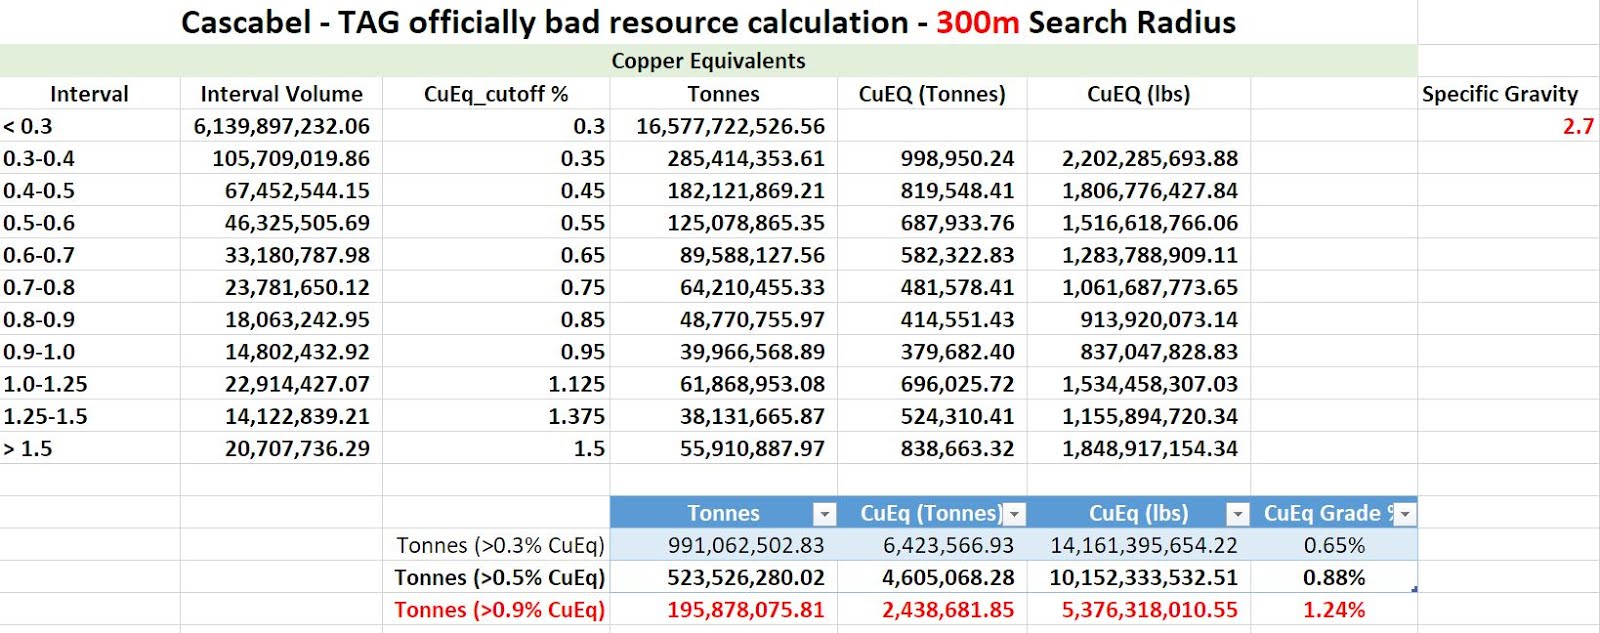
Task: Select the 0.65% CuEq grade cell
Action: tap(1334, 545)
